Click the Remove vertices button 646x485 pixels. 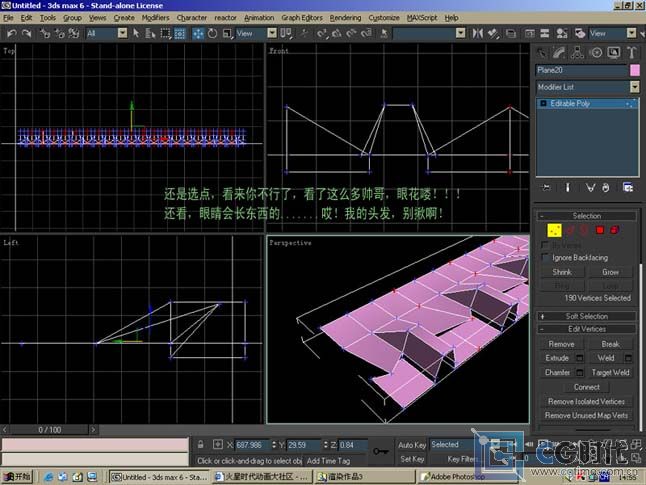click(561, 344)
